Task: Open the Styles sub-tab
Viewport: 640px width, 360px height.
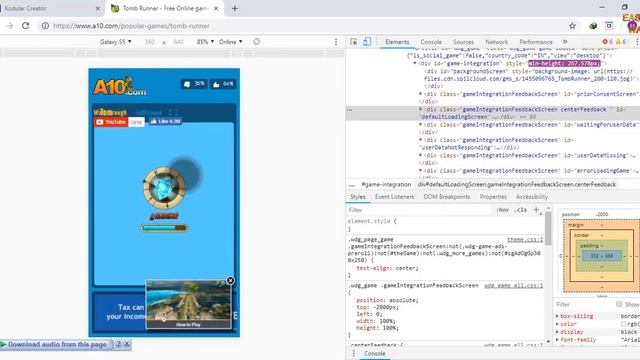Action: click(x=358, y=197)
